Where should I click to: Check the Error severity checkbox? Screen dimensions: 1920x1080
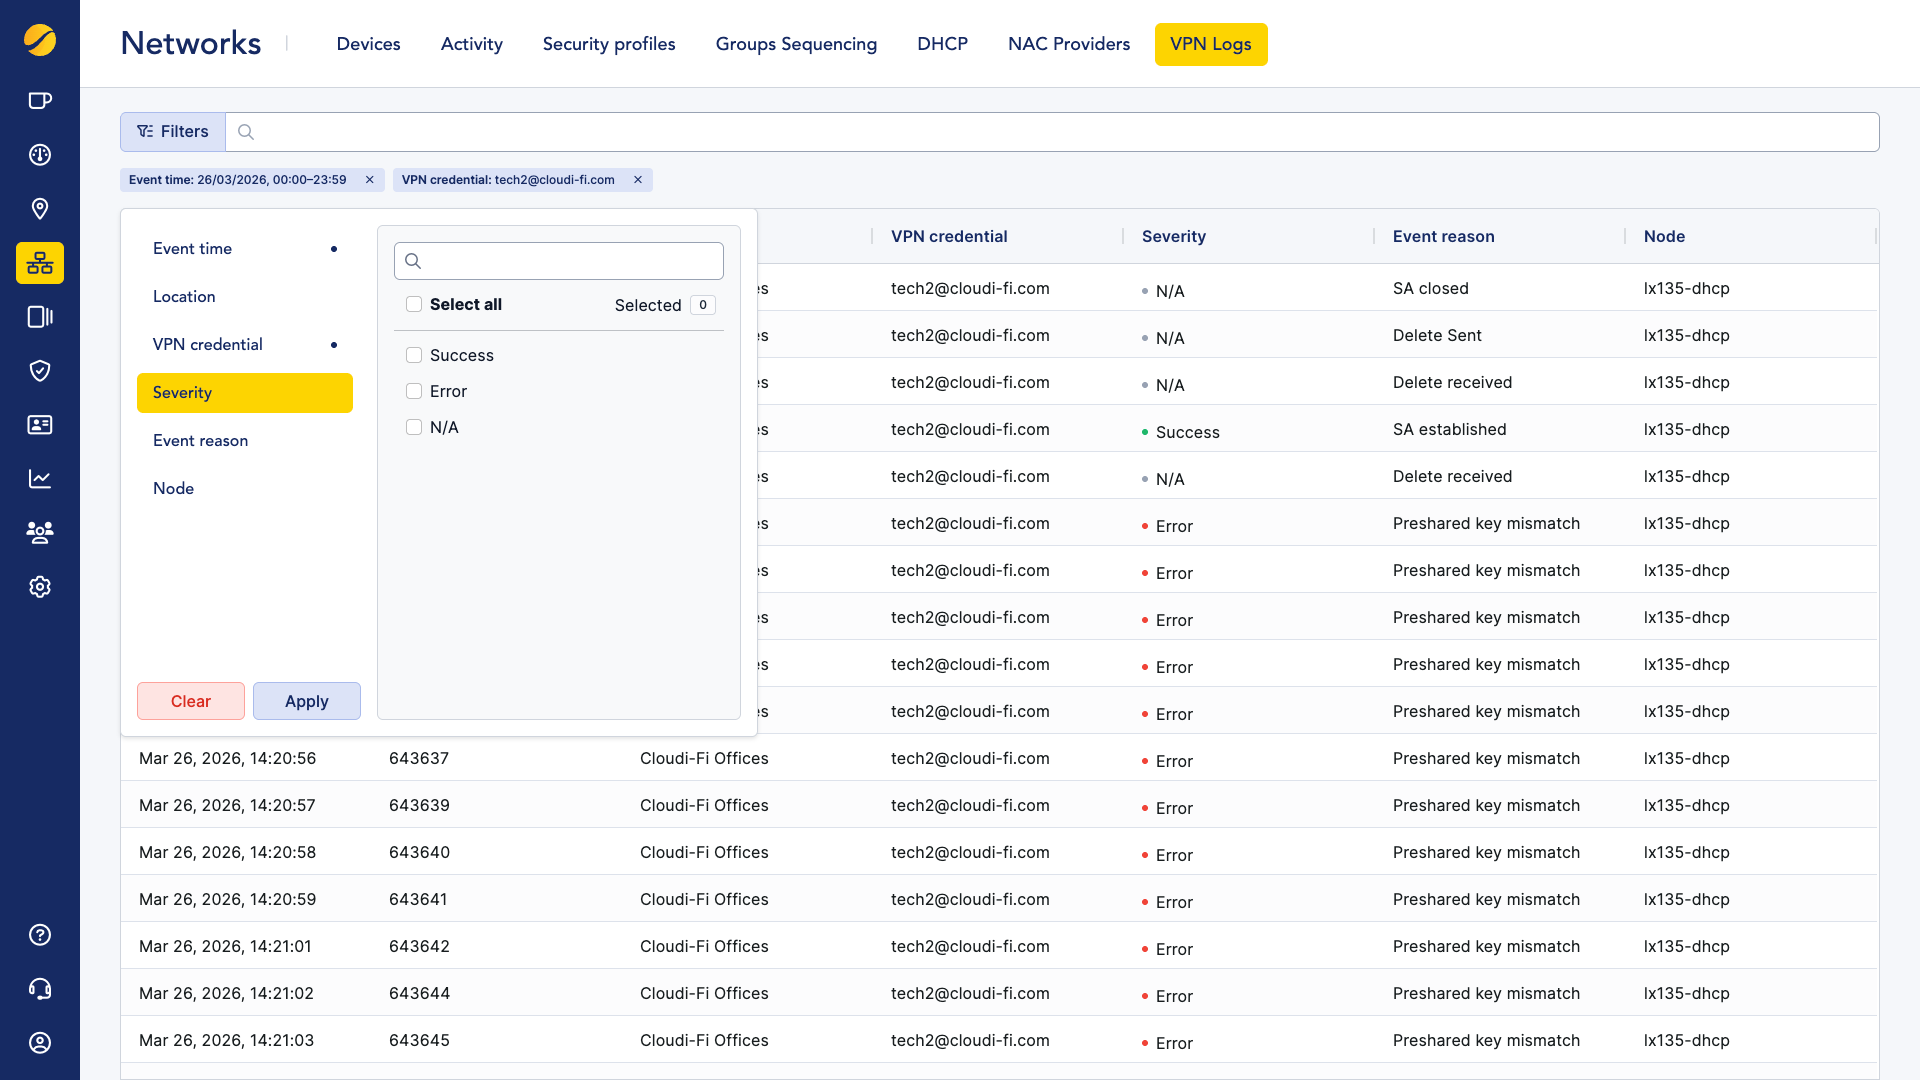tap(414, 391)
